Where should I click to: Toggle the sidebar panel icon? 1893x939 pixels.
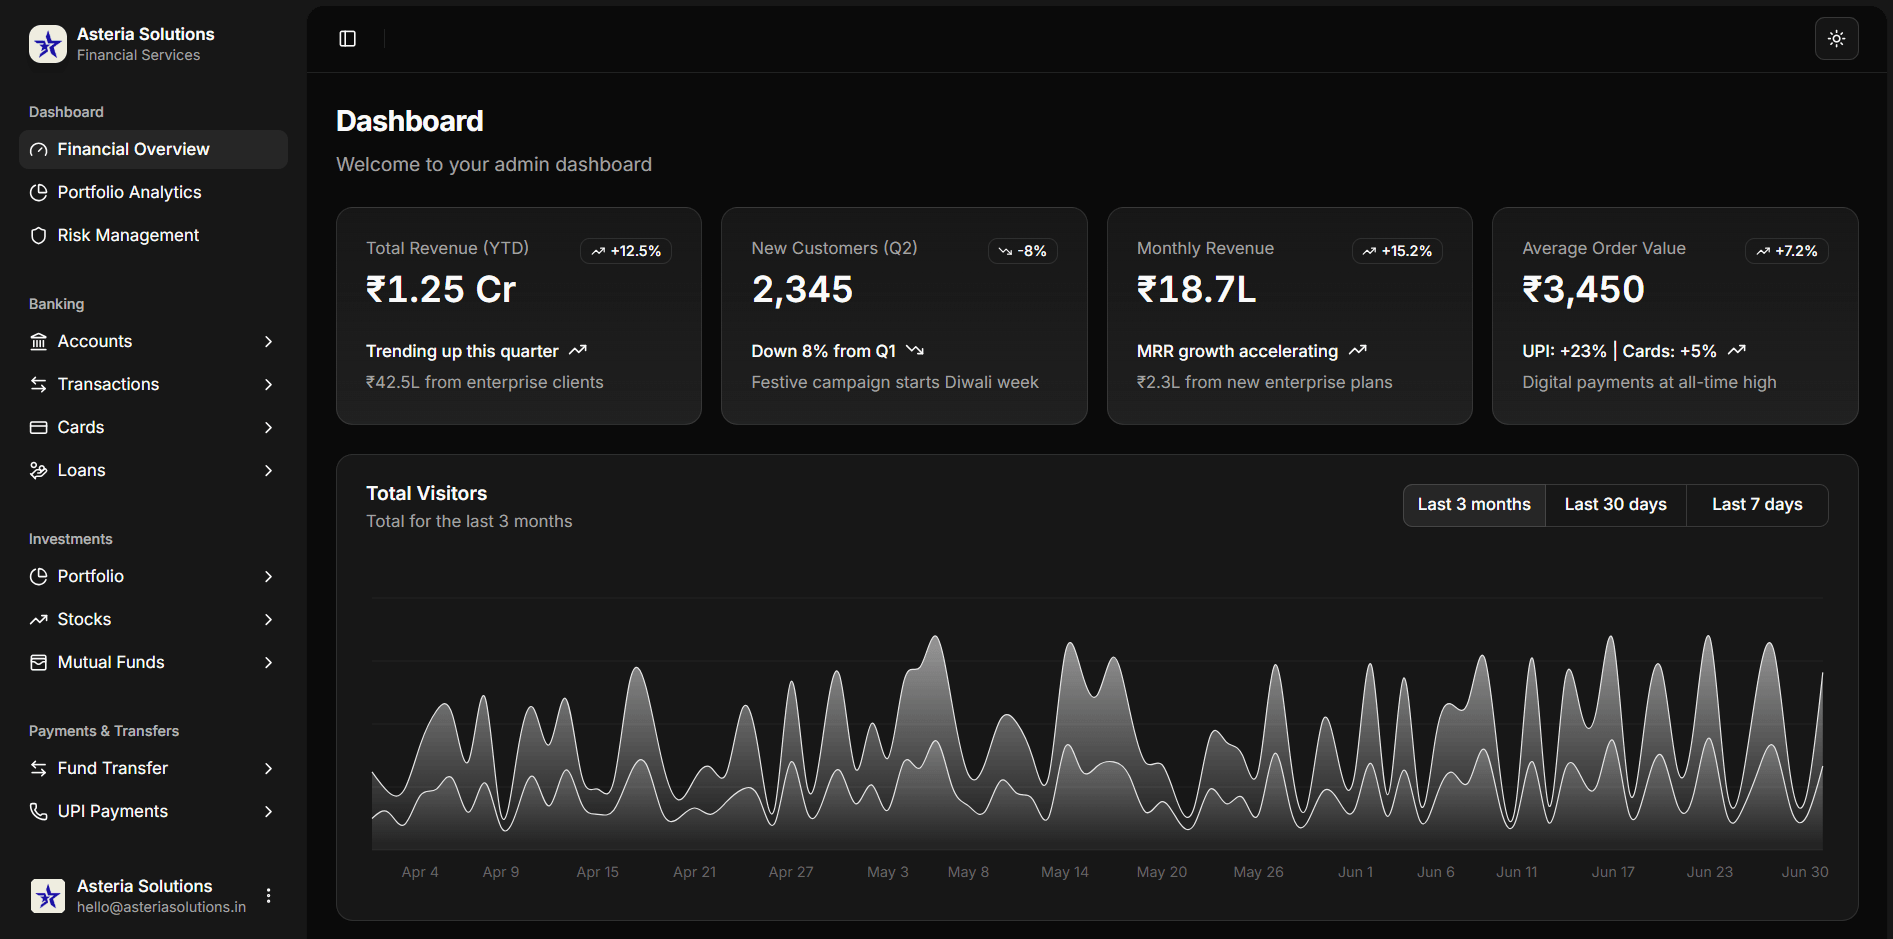(348, 39)
